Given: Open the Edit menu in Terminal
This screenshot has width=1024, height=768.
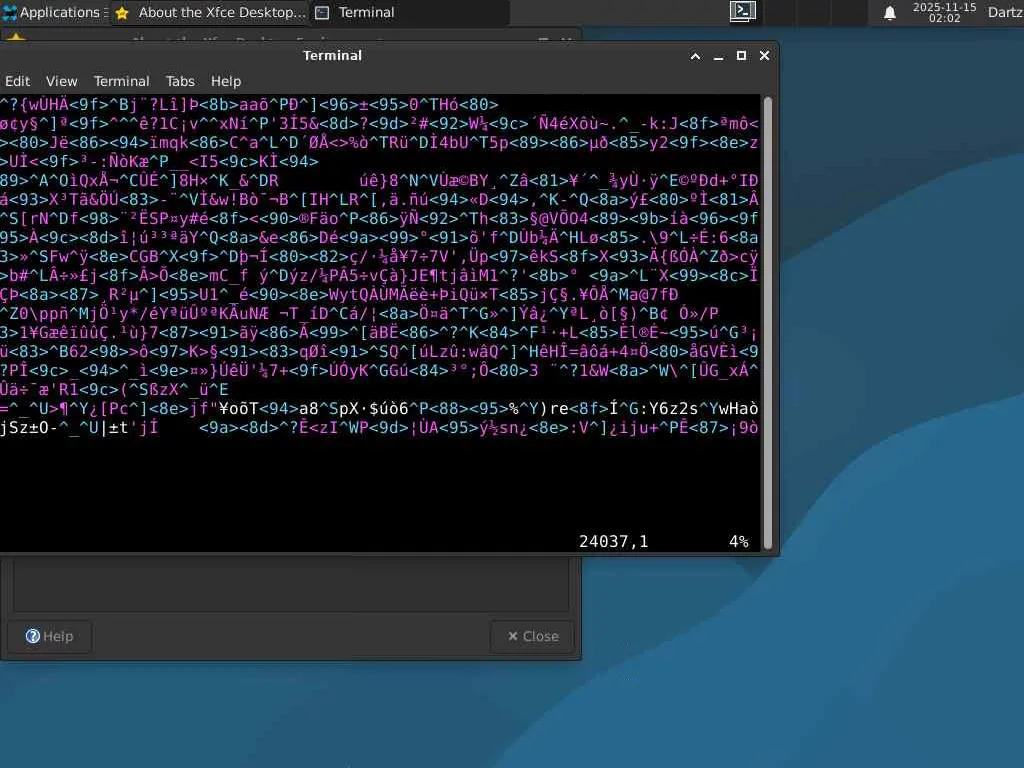Looking at the screenshot, I should (x=18, y=81).
